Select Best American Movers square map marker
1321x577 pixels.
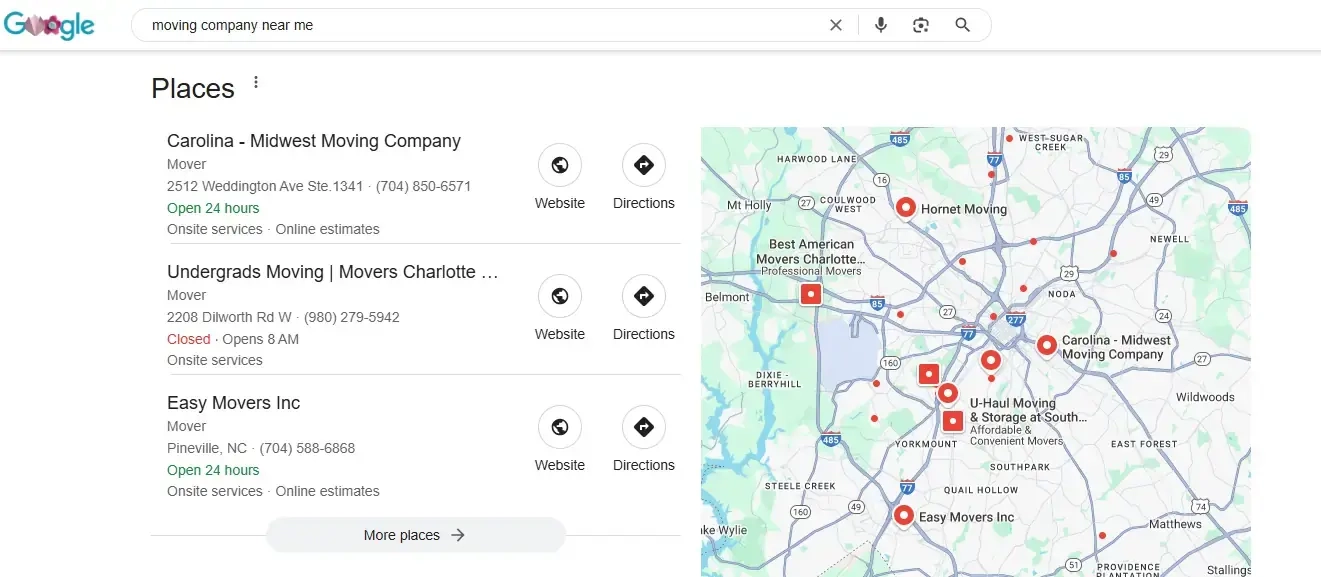[811, 294]
